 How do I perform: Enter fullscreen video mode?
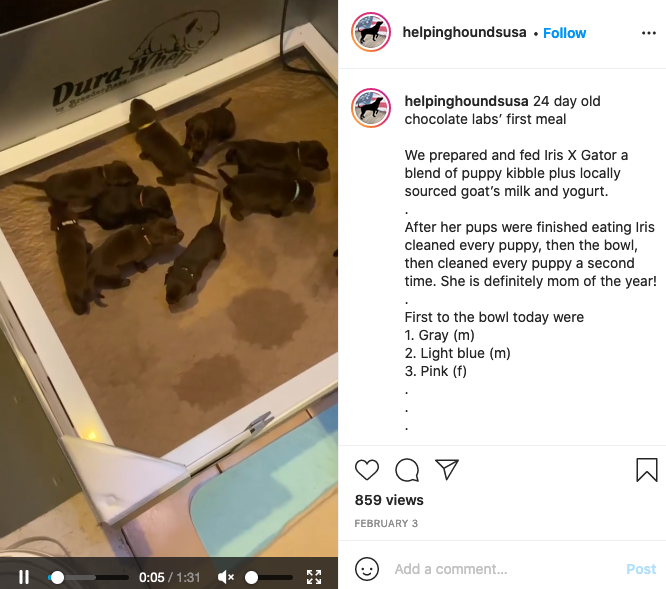[314, 577]
